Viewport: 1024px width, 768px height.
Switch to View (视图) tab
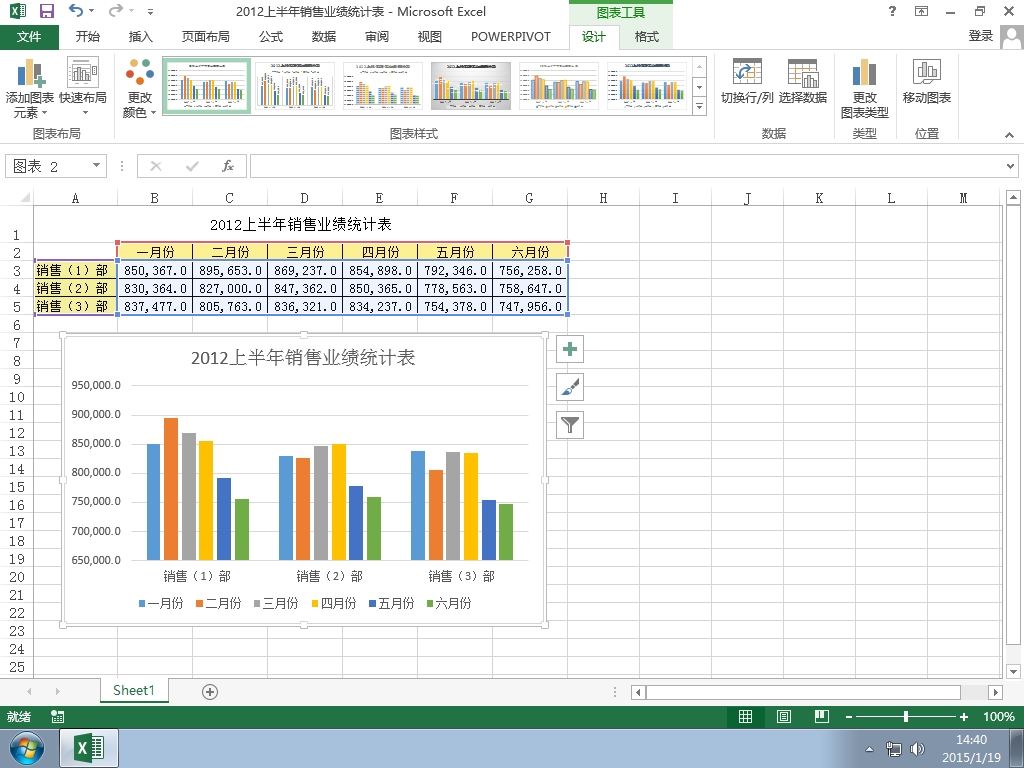point(429,37)
